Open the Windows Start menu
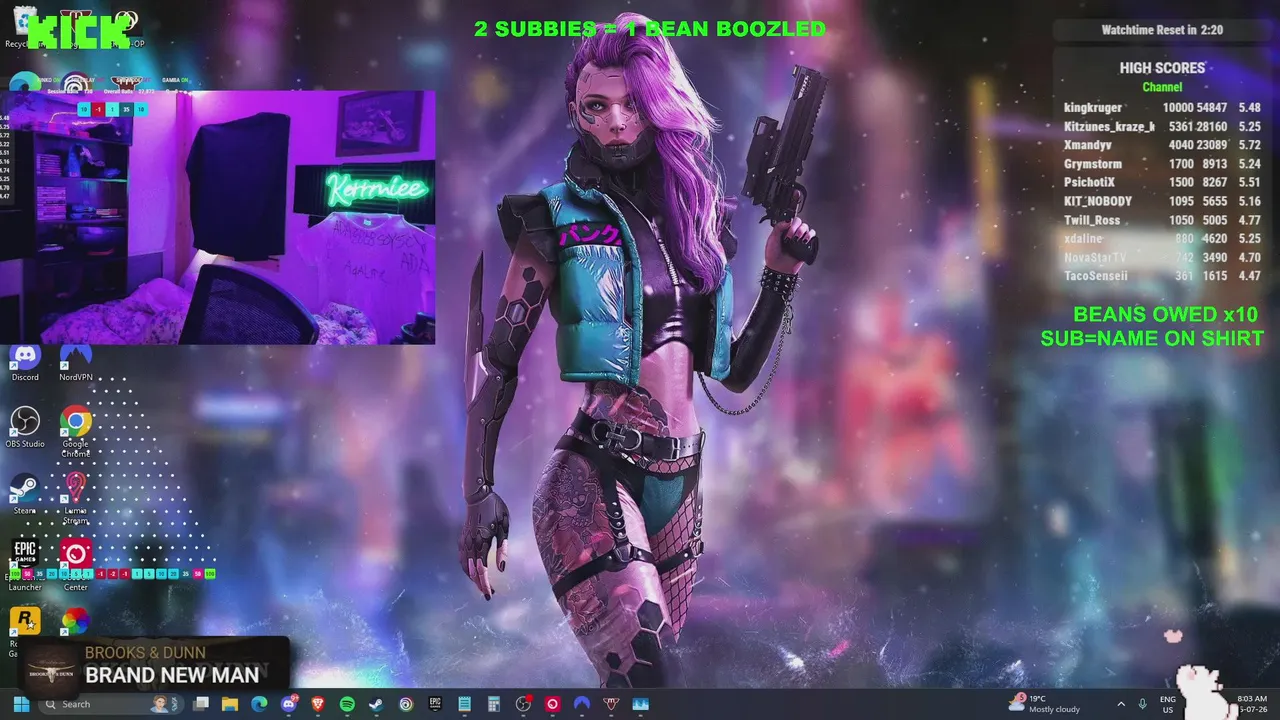The width and height of the screenshot is (1280, 720). point(21,704)
